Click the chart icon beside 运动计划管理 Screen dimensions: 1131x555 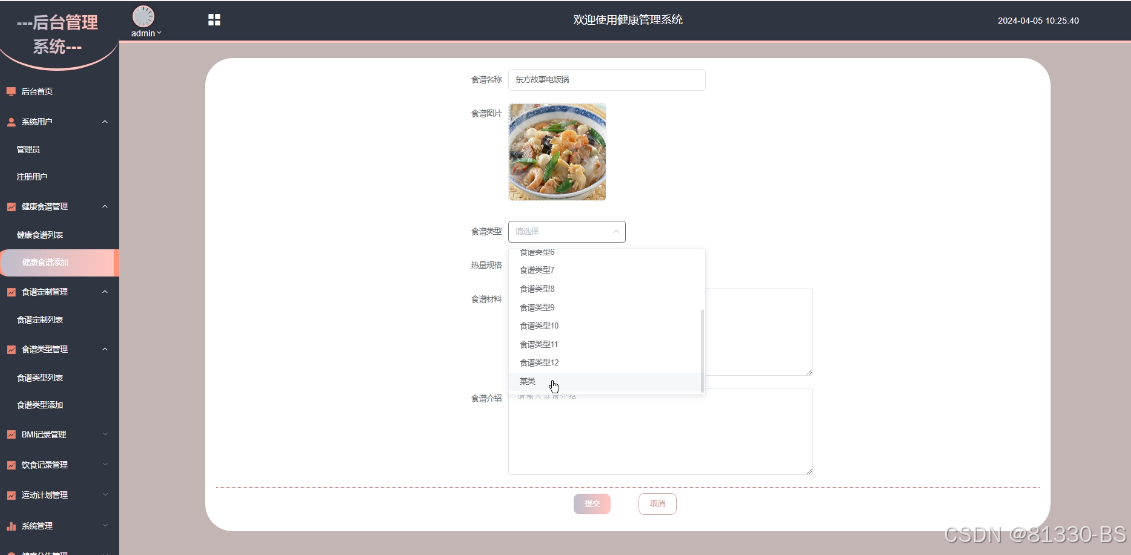[11, 495]
